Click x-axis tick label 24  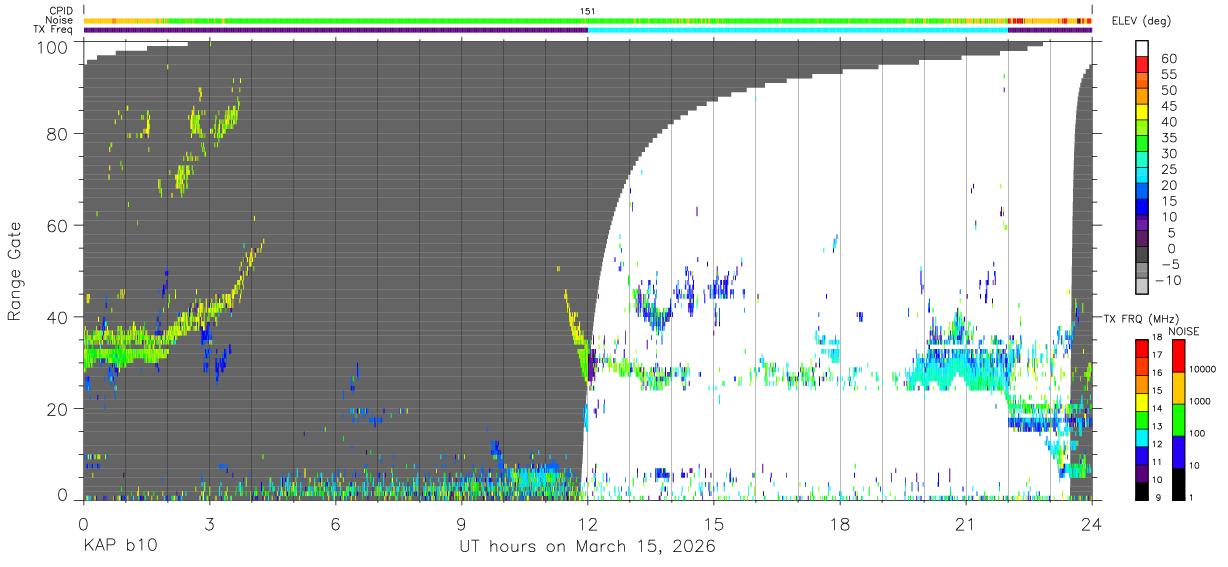point(1091,523)
